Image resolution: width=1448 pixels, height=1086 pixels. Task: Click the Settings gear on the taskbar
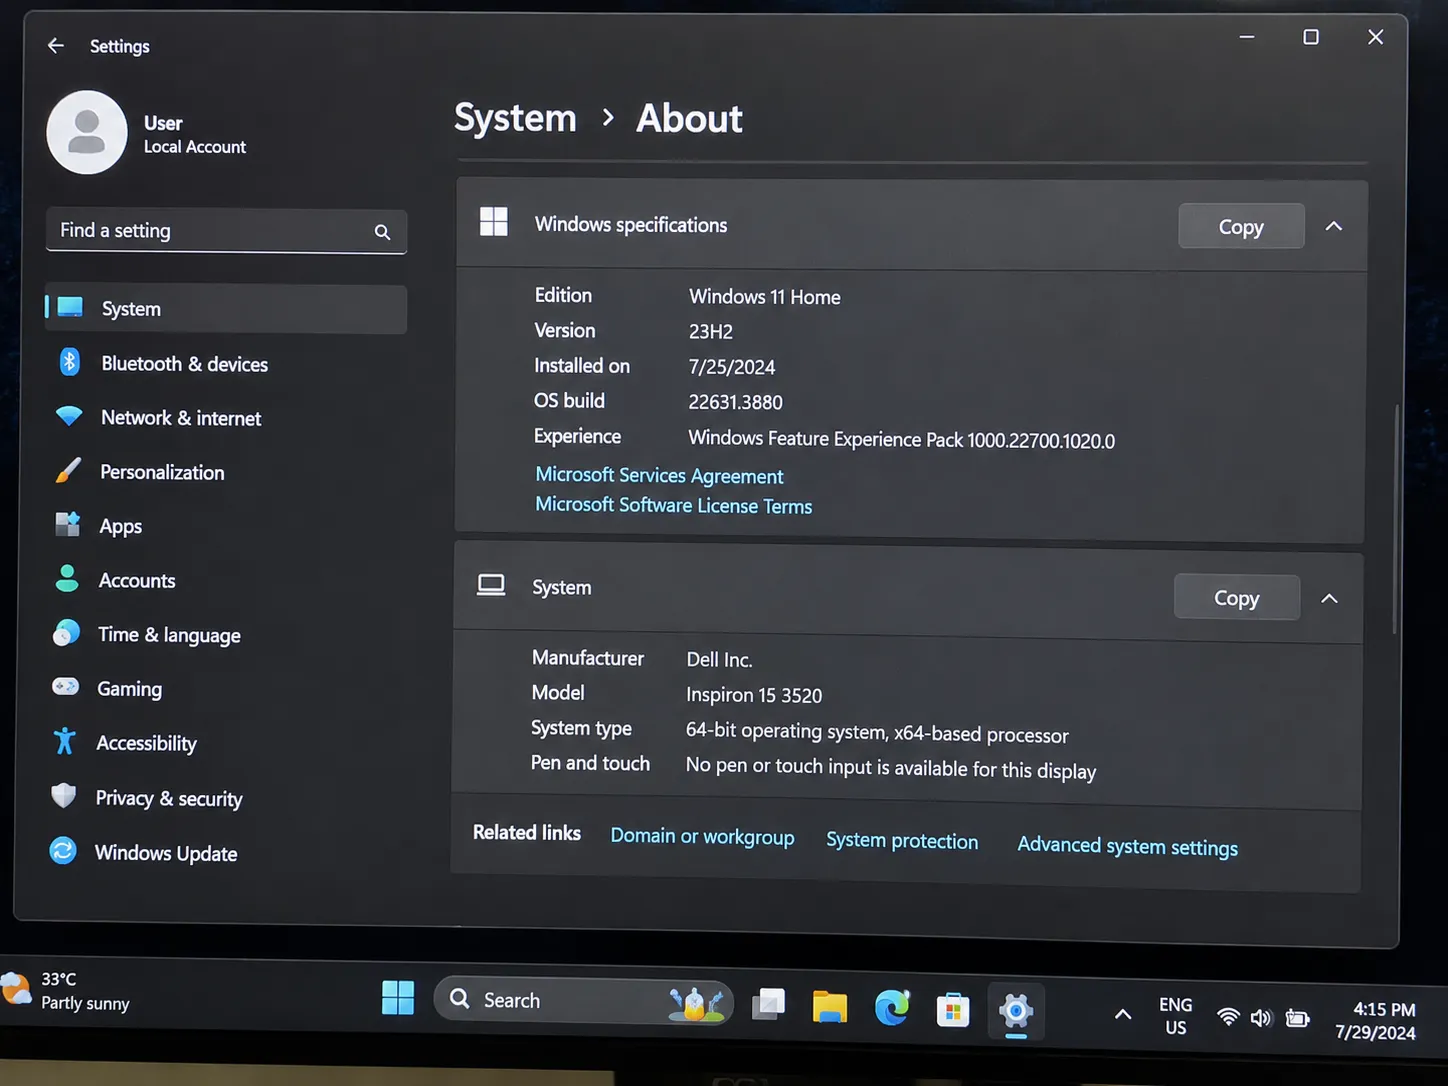point(1016,1011)
